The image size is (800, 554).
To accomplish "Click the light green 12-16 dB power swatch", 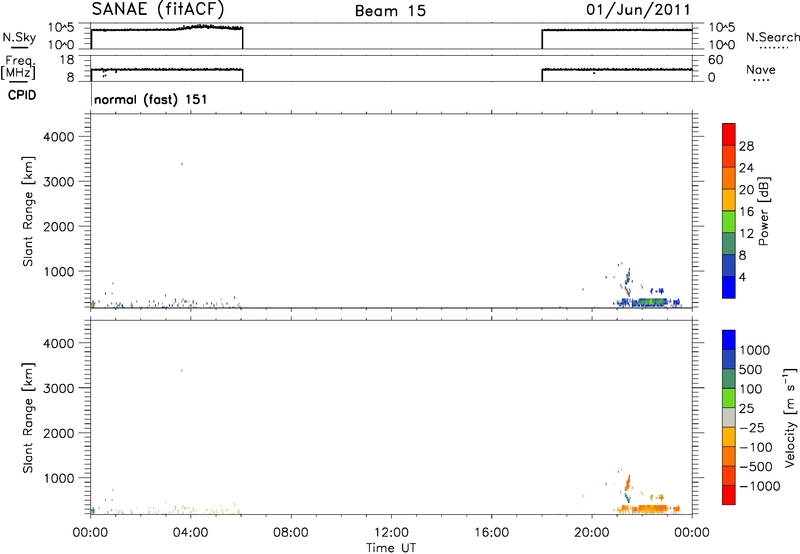I will [729, 221].
